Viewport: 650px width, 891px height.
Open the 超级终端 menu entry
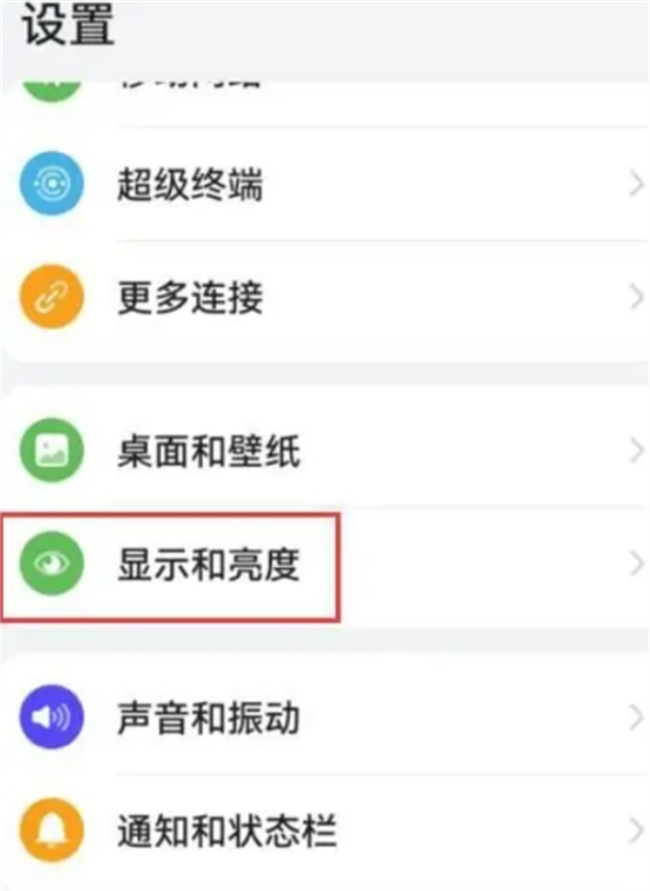pyautogui.click(x=325, y=184)
